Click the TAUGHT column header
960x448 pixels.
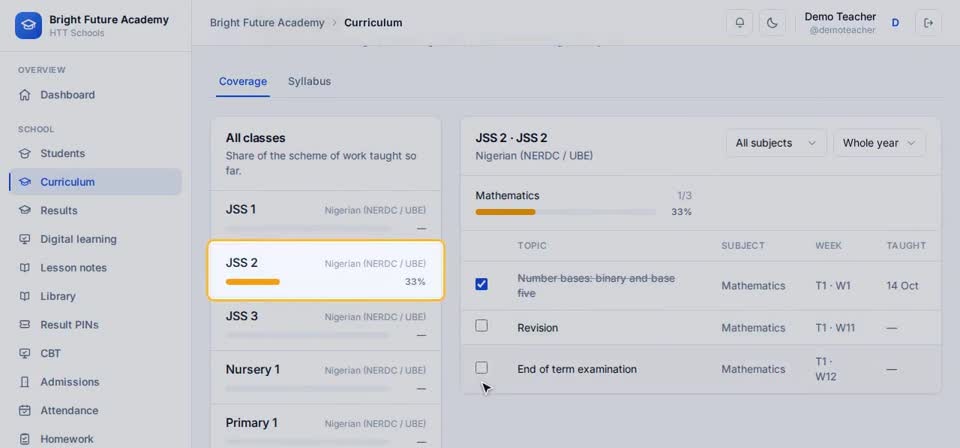click(906, 245)
